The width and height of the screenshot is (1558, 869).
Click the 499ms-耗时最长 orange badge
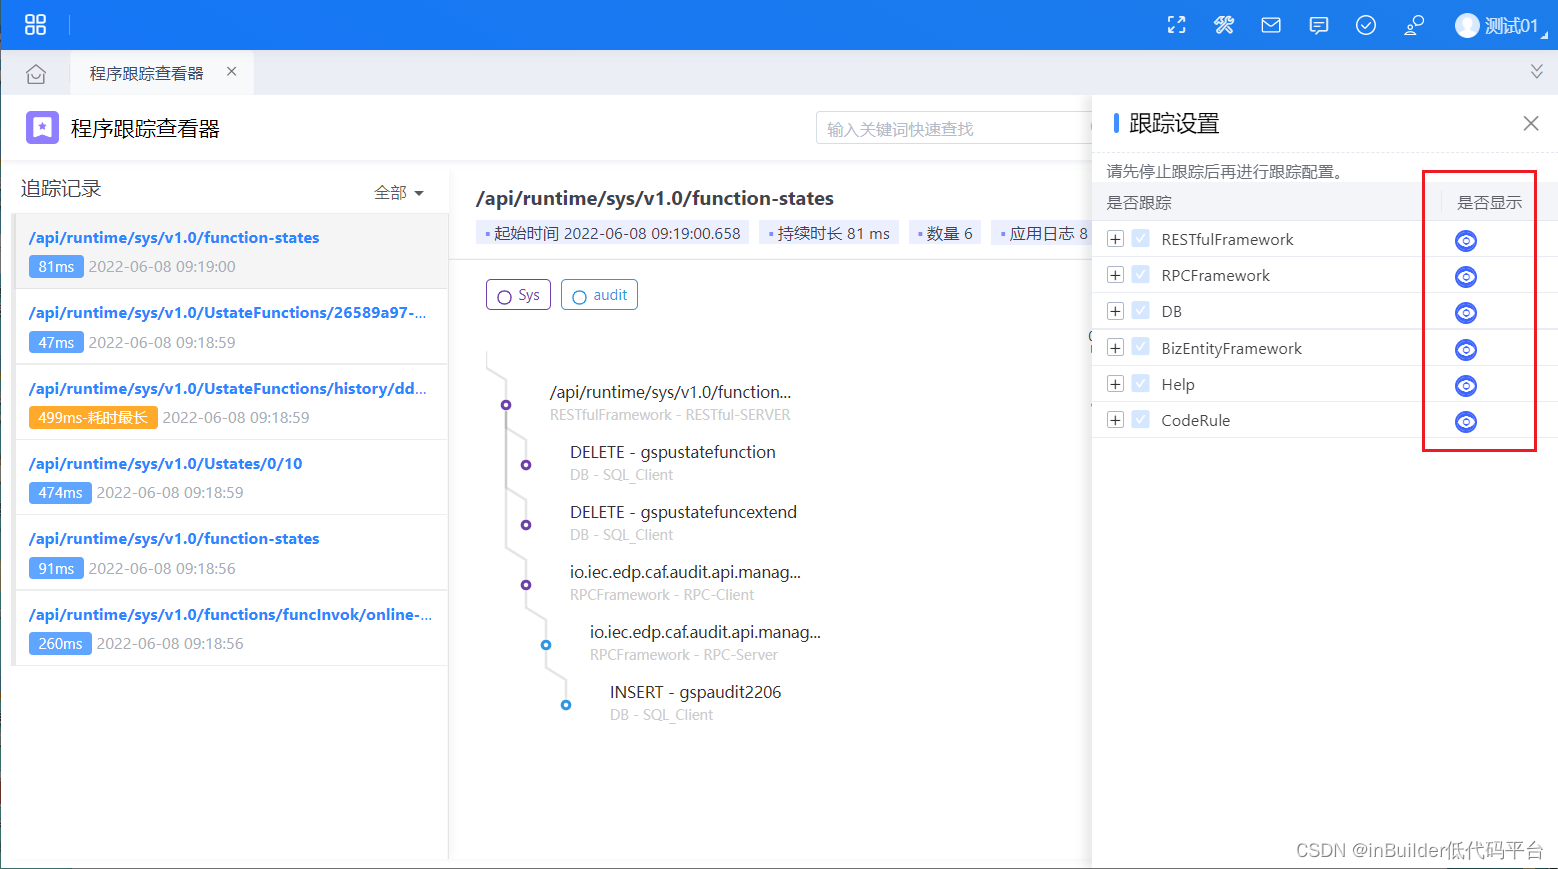93,417
